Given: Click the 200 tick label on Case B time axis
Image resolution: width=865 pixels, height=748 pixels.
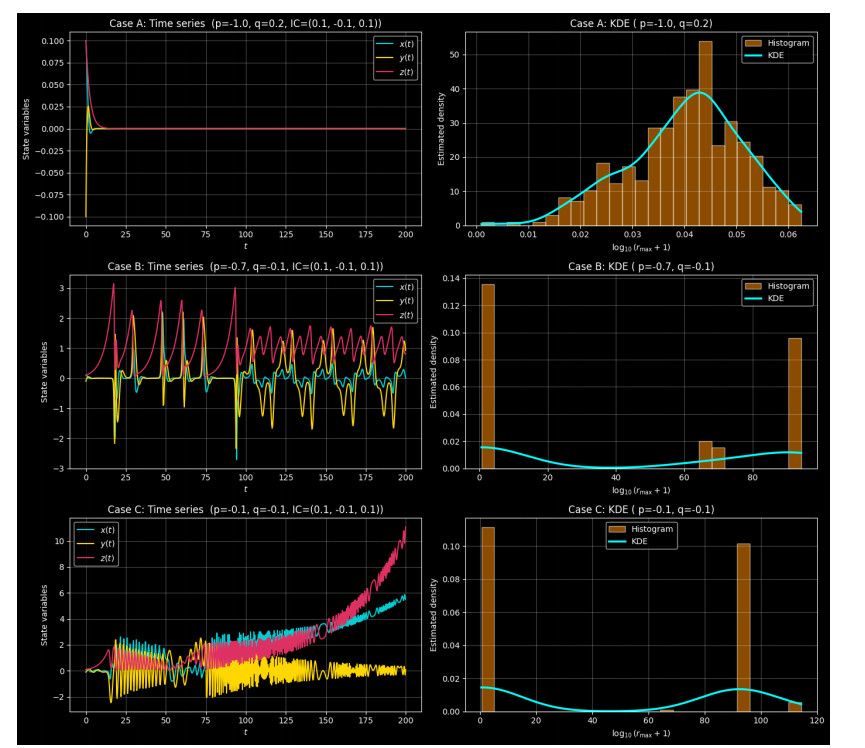Looking at the screenshot, I should (x=405, y=478).
